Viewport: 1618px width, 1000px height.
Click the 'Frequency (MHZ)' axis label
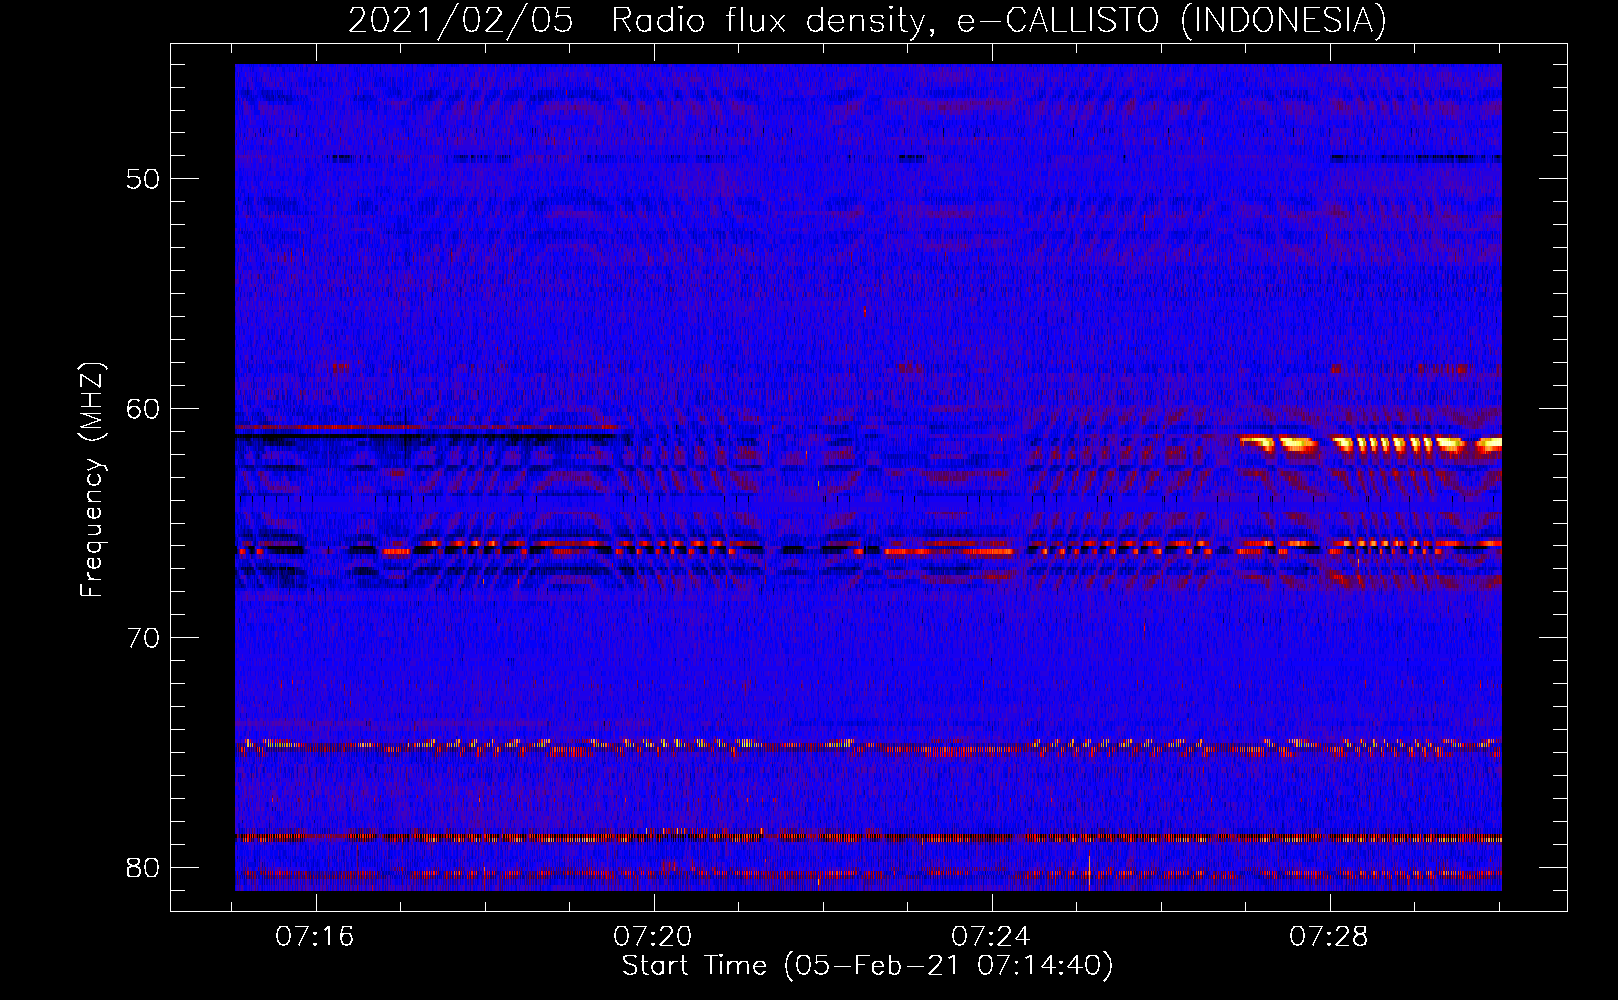click(x=92, y=480)
